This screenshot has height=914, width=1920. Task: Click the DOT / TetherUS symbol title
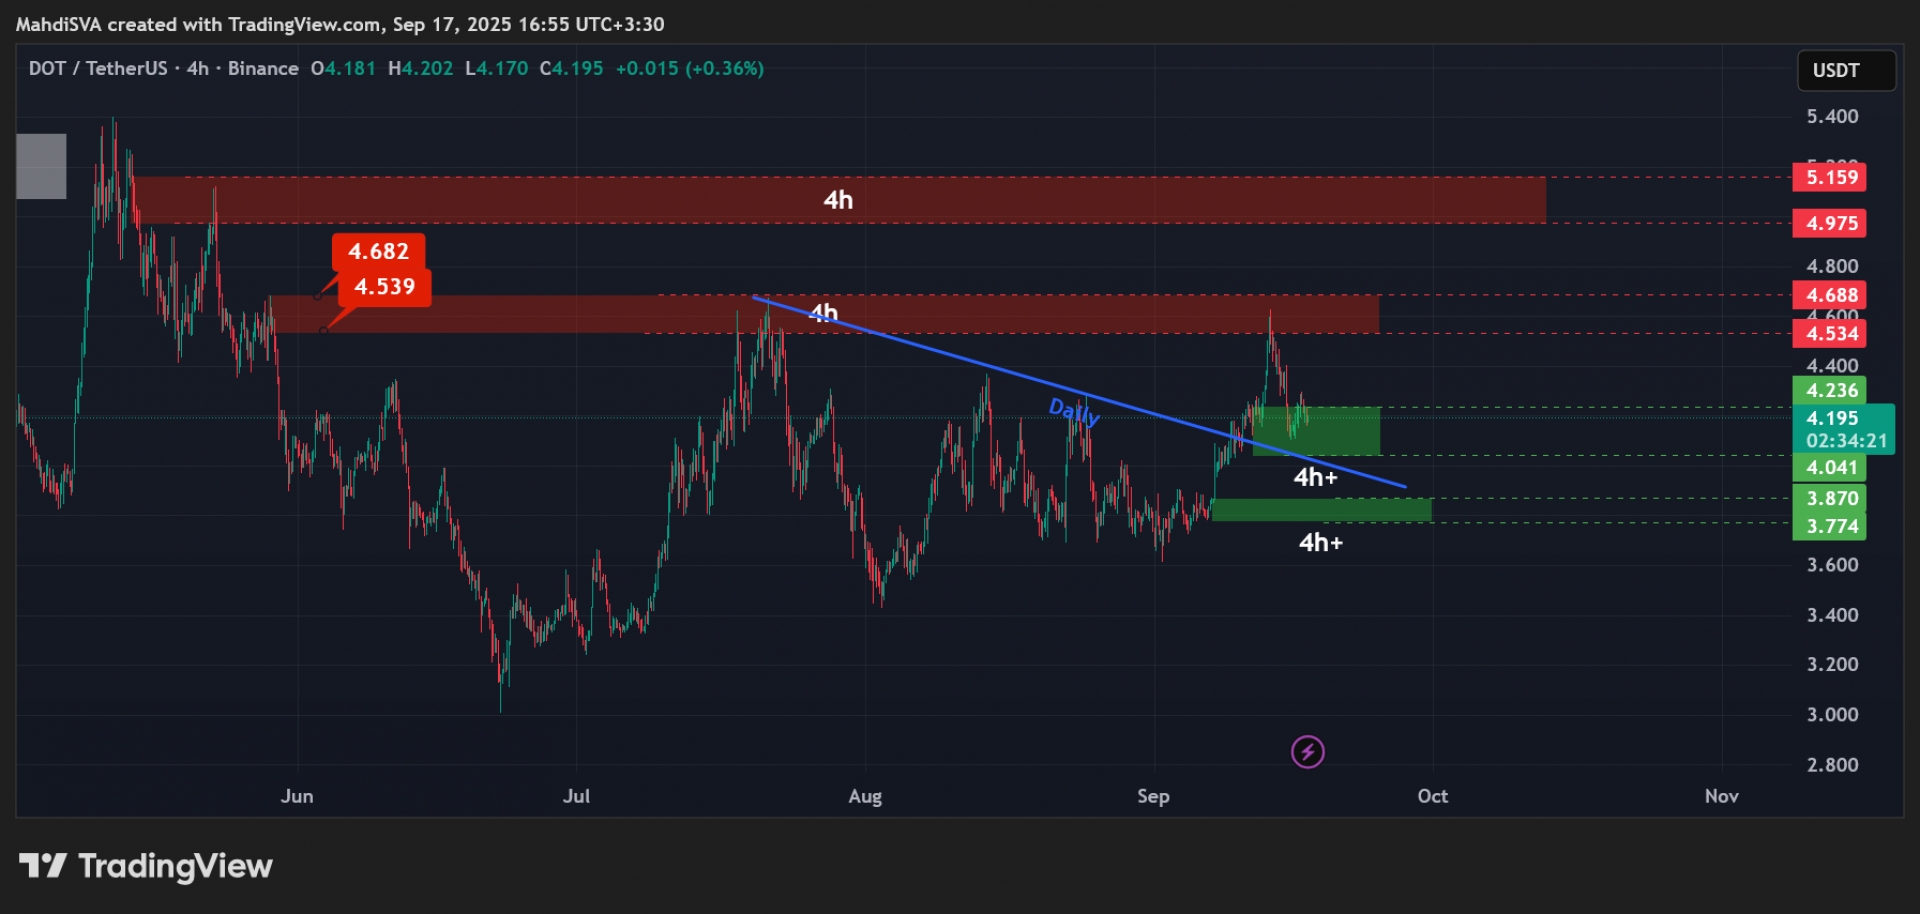98,68
